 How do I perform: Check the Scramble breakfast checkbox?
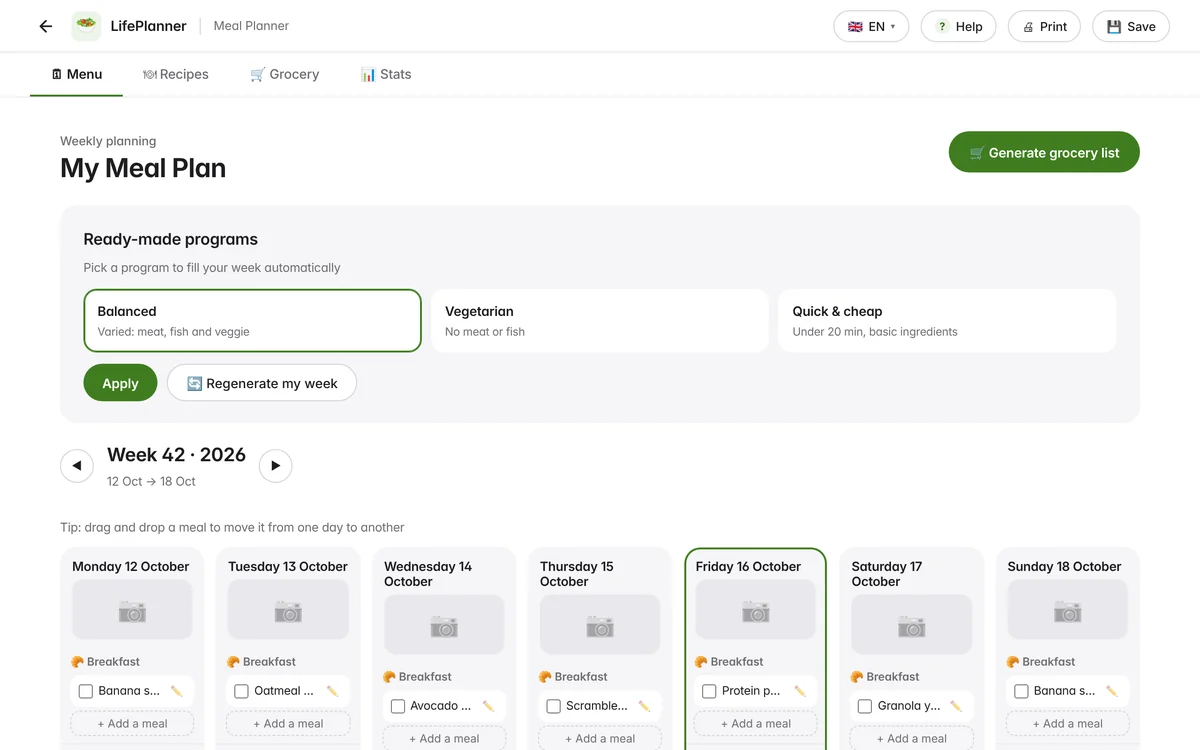pyautogui.click(x=554, y=706)
